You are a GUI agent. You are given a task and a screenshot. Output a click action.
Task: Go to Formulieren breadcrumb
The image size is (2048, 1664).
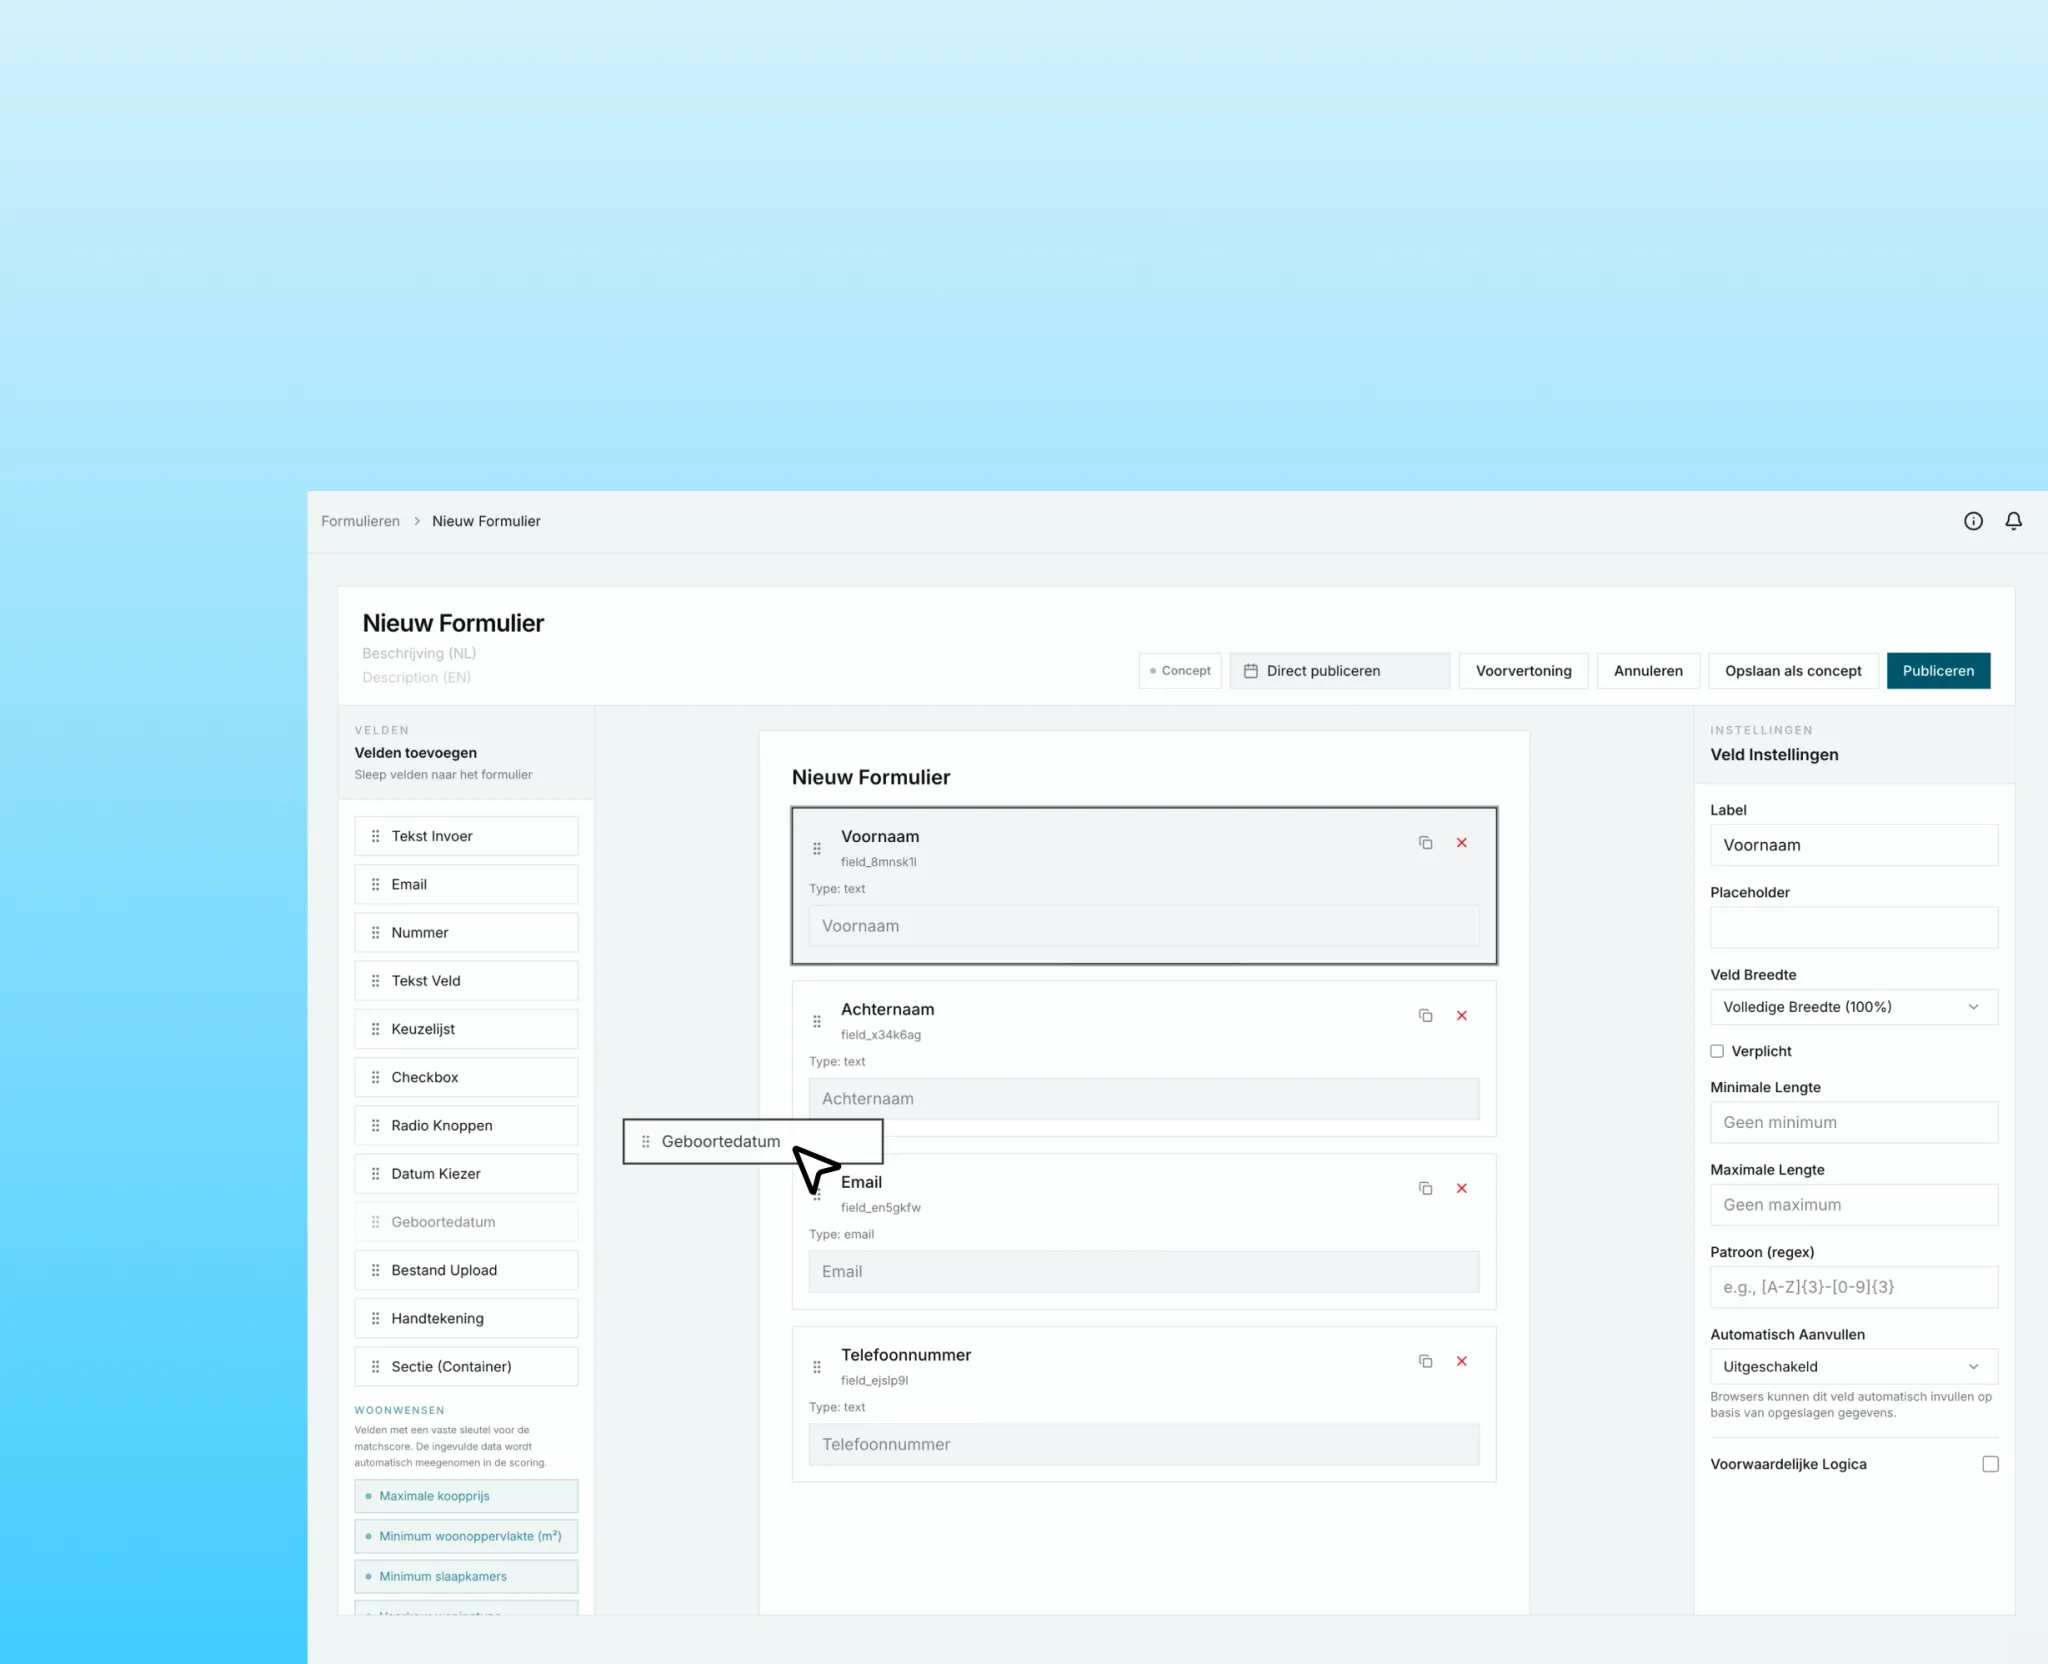point(360,521)
